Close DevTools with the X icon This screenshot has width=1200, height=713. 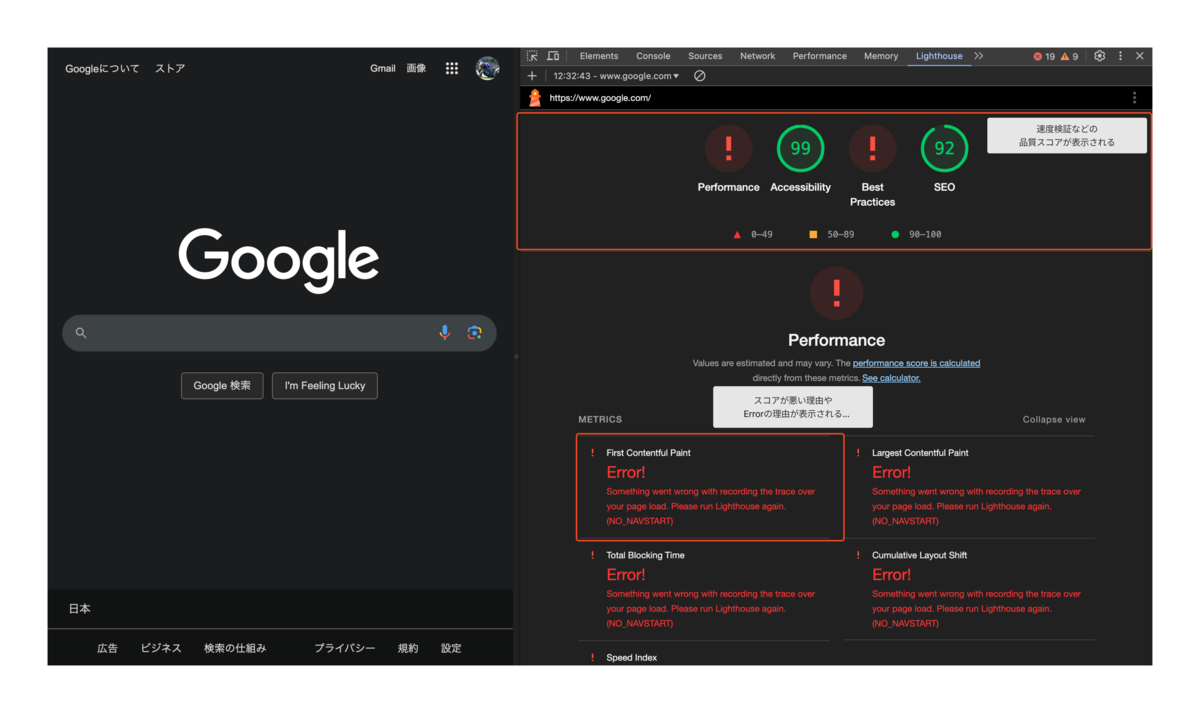click(x=1140, y=56)
